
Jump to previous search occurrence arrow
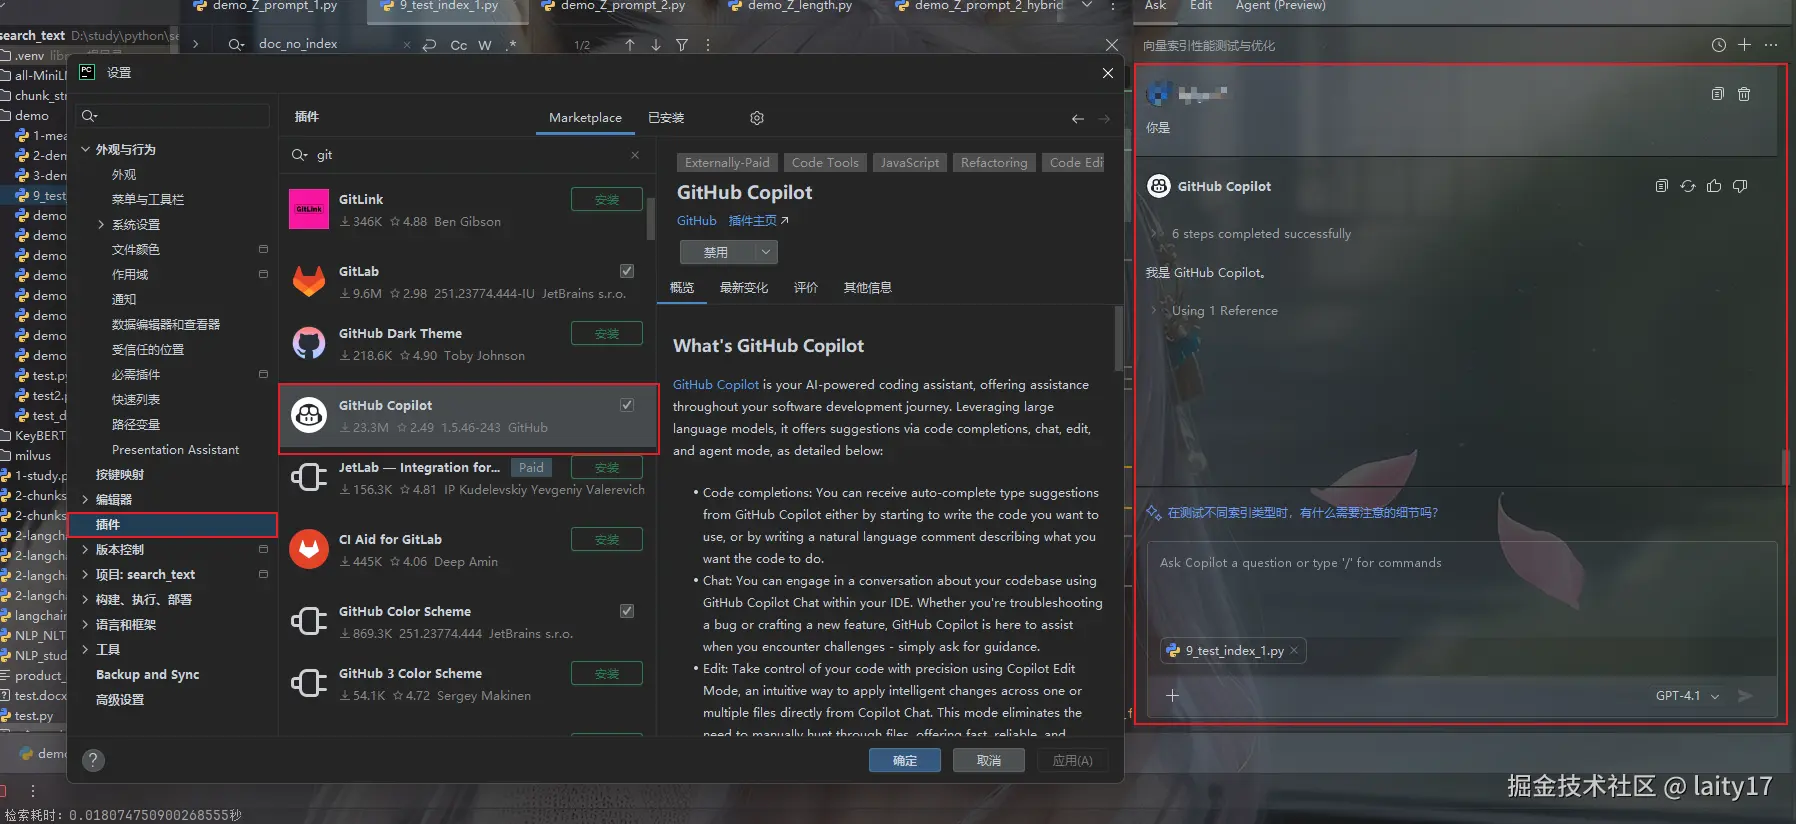[630, 45]
